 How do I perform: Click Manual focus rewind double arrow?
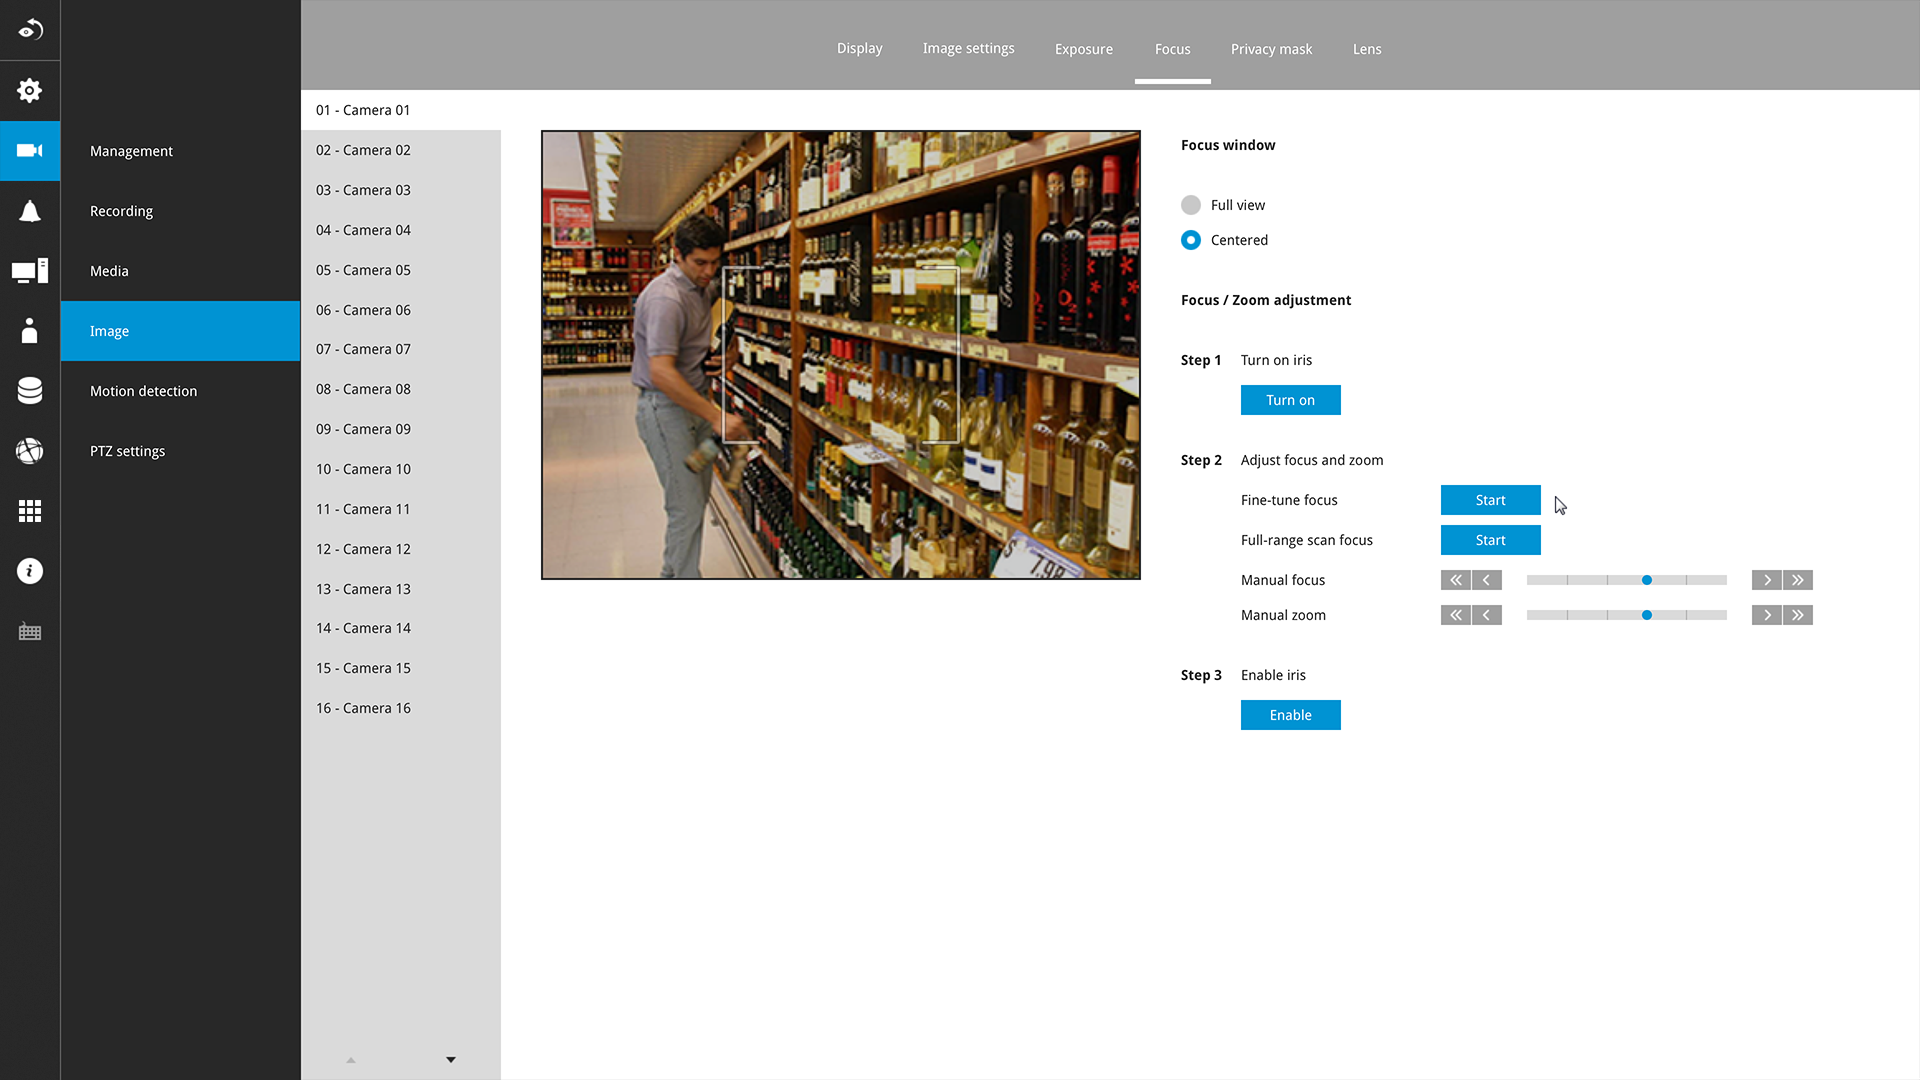point(1455,580)
